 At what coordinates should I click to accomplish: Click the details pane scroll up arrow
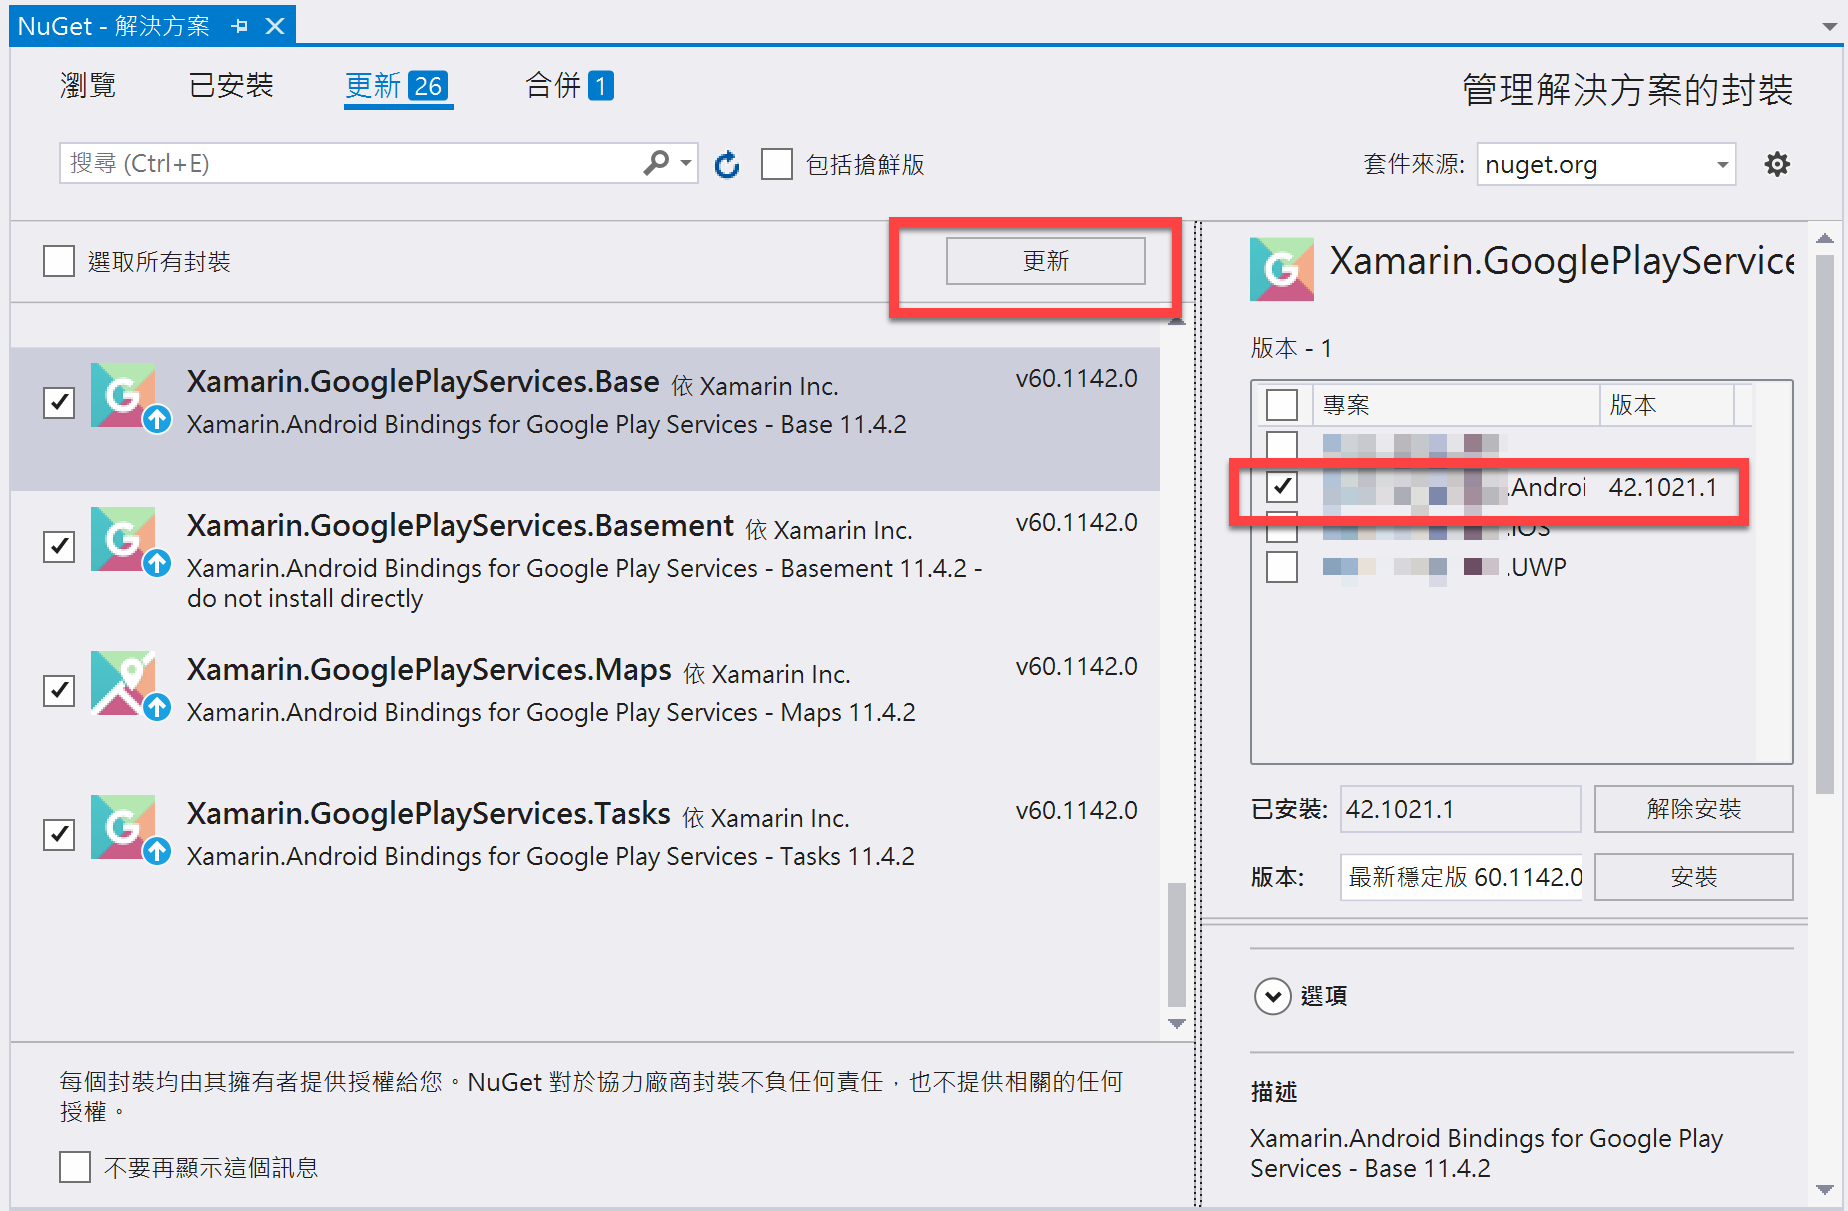1825,238
